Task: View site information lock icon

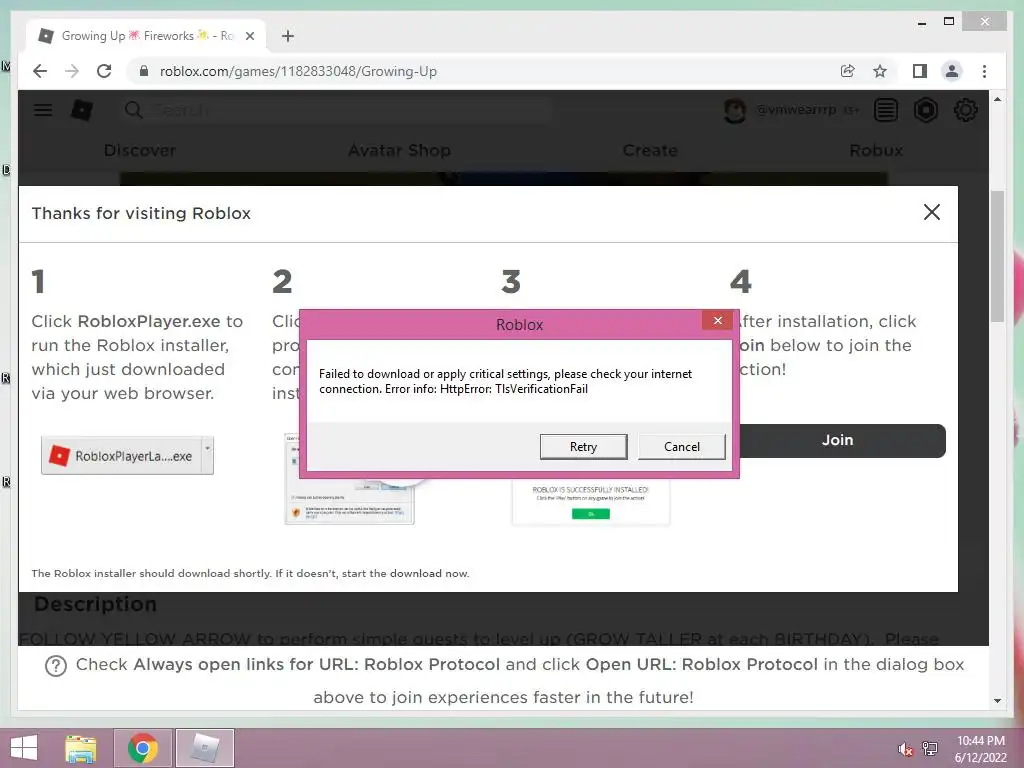Action: point(144,71)
